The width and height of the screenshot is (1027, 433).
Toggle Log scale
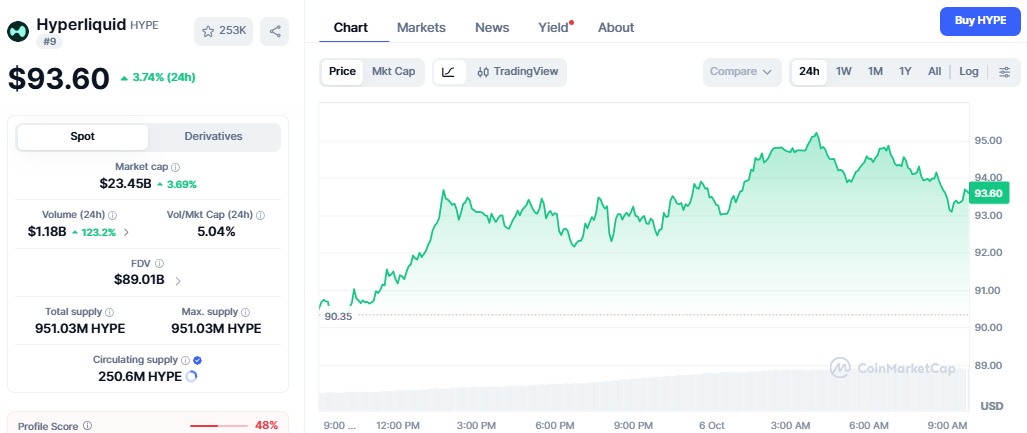pyautogui.click(x=969, y=71)
